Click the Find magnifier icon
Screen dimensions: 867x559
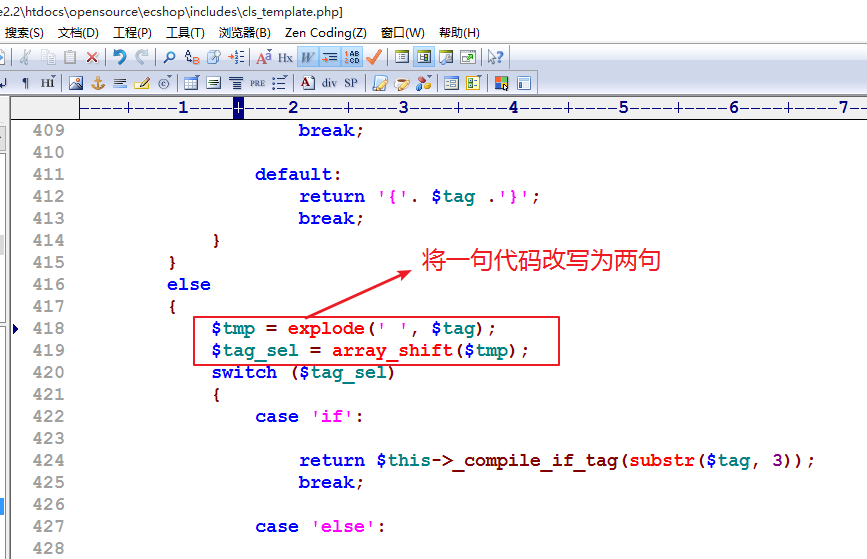tap(169, 57)
